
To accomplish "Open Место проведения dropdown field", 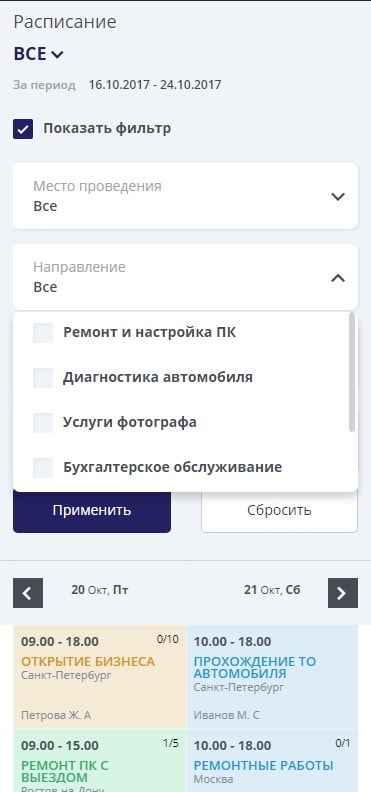I will tap(185, 196).
